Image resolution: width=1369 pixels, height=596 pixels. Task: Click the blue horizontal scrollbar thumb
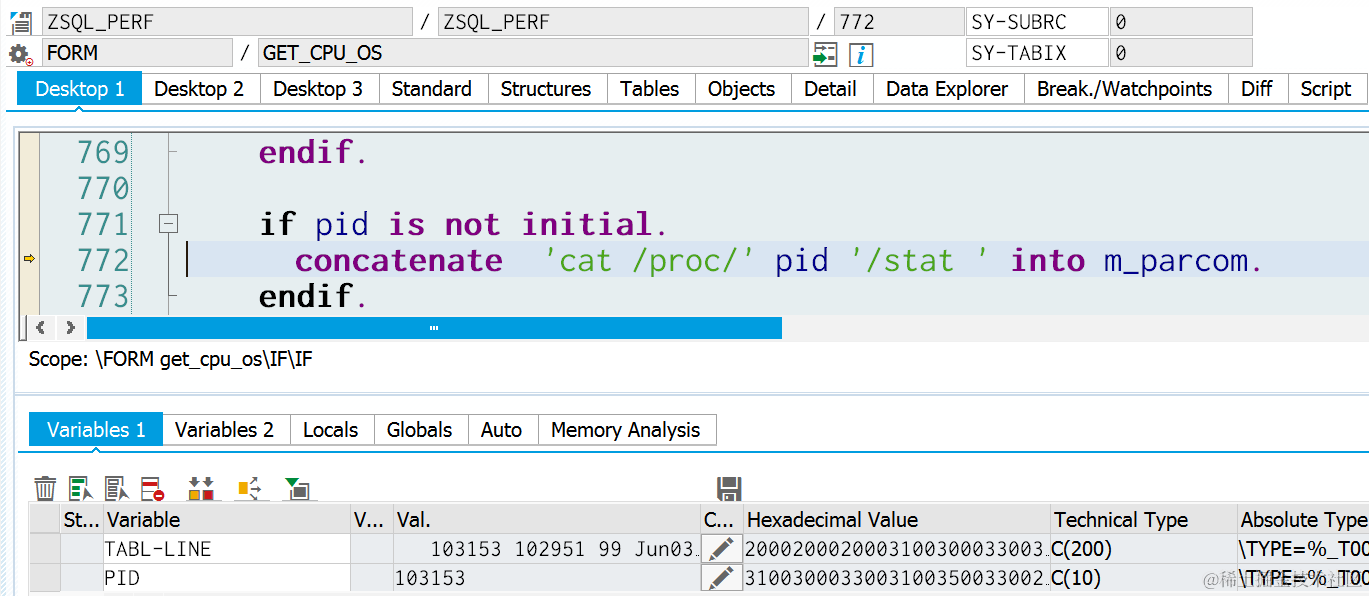pyautogui.click(x=434, y=327)
